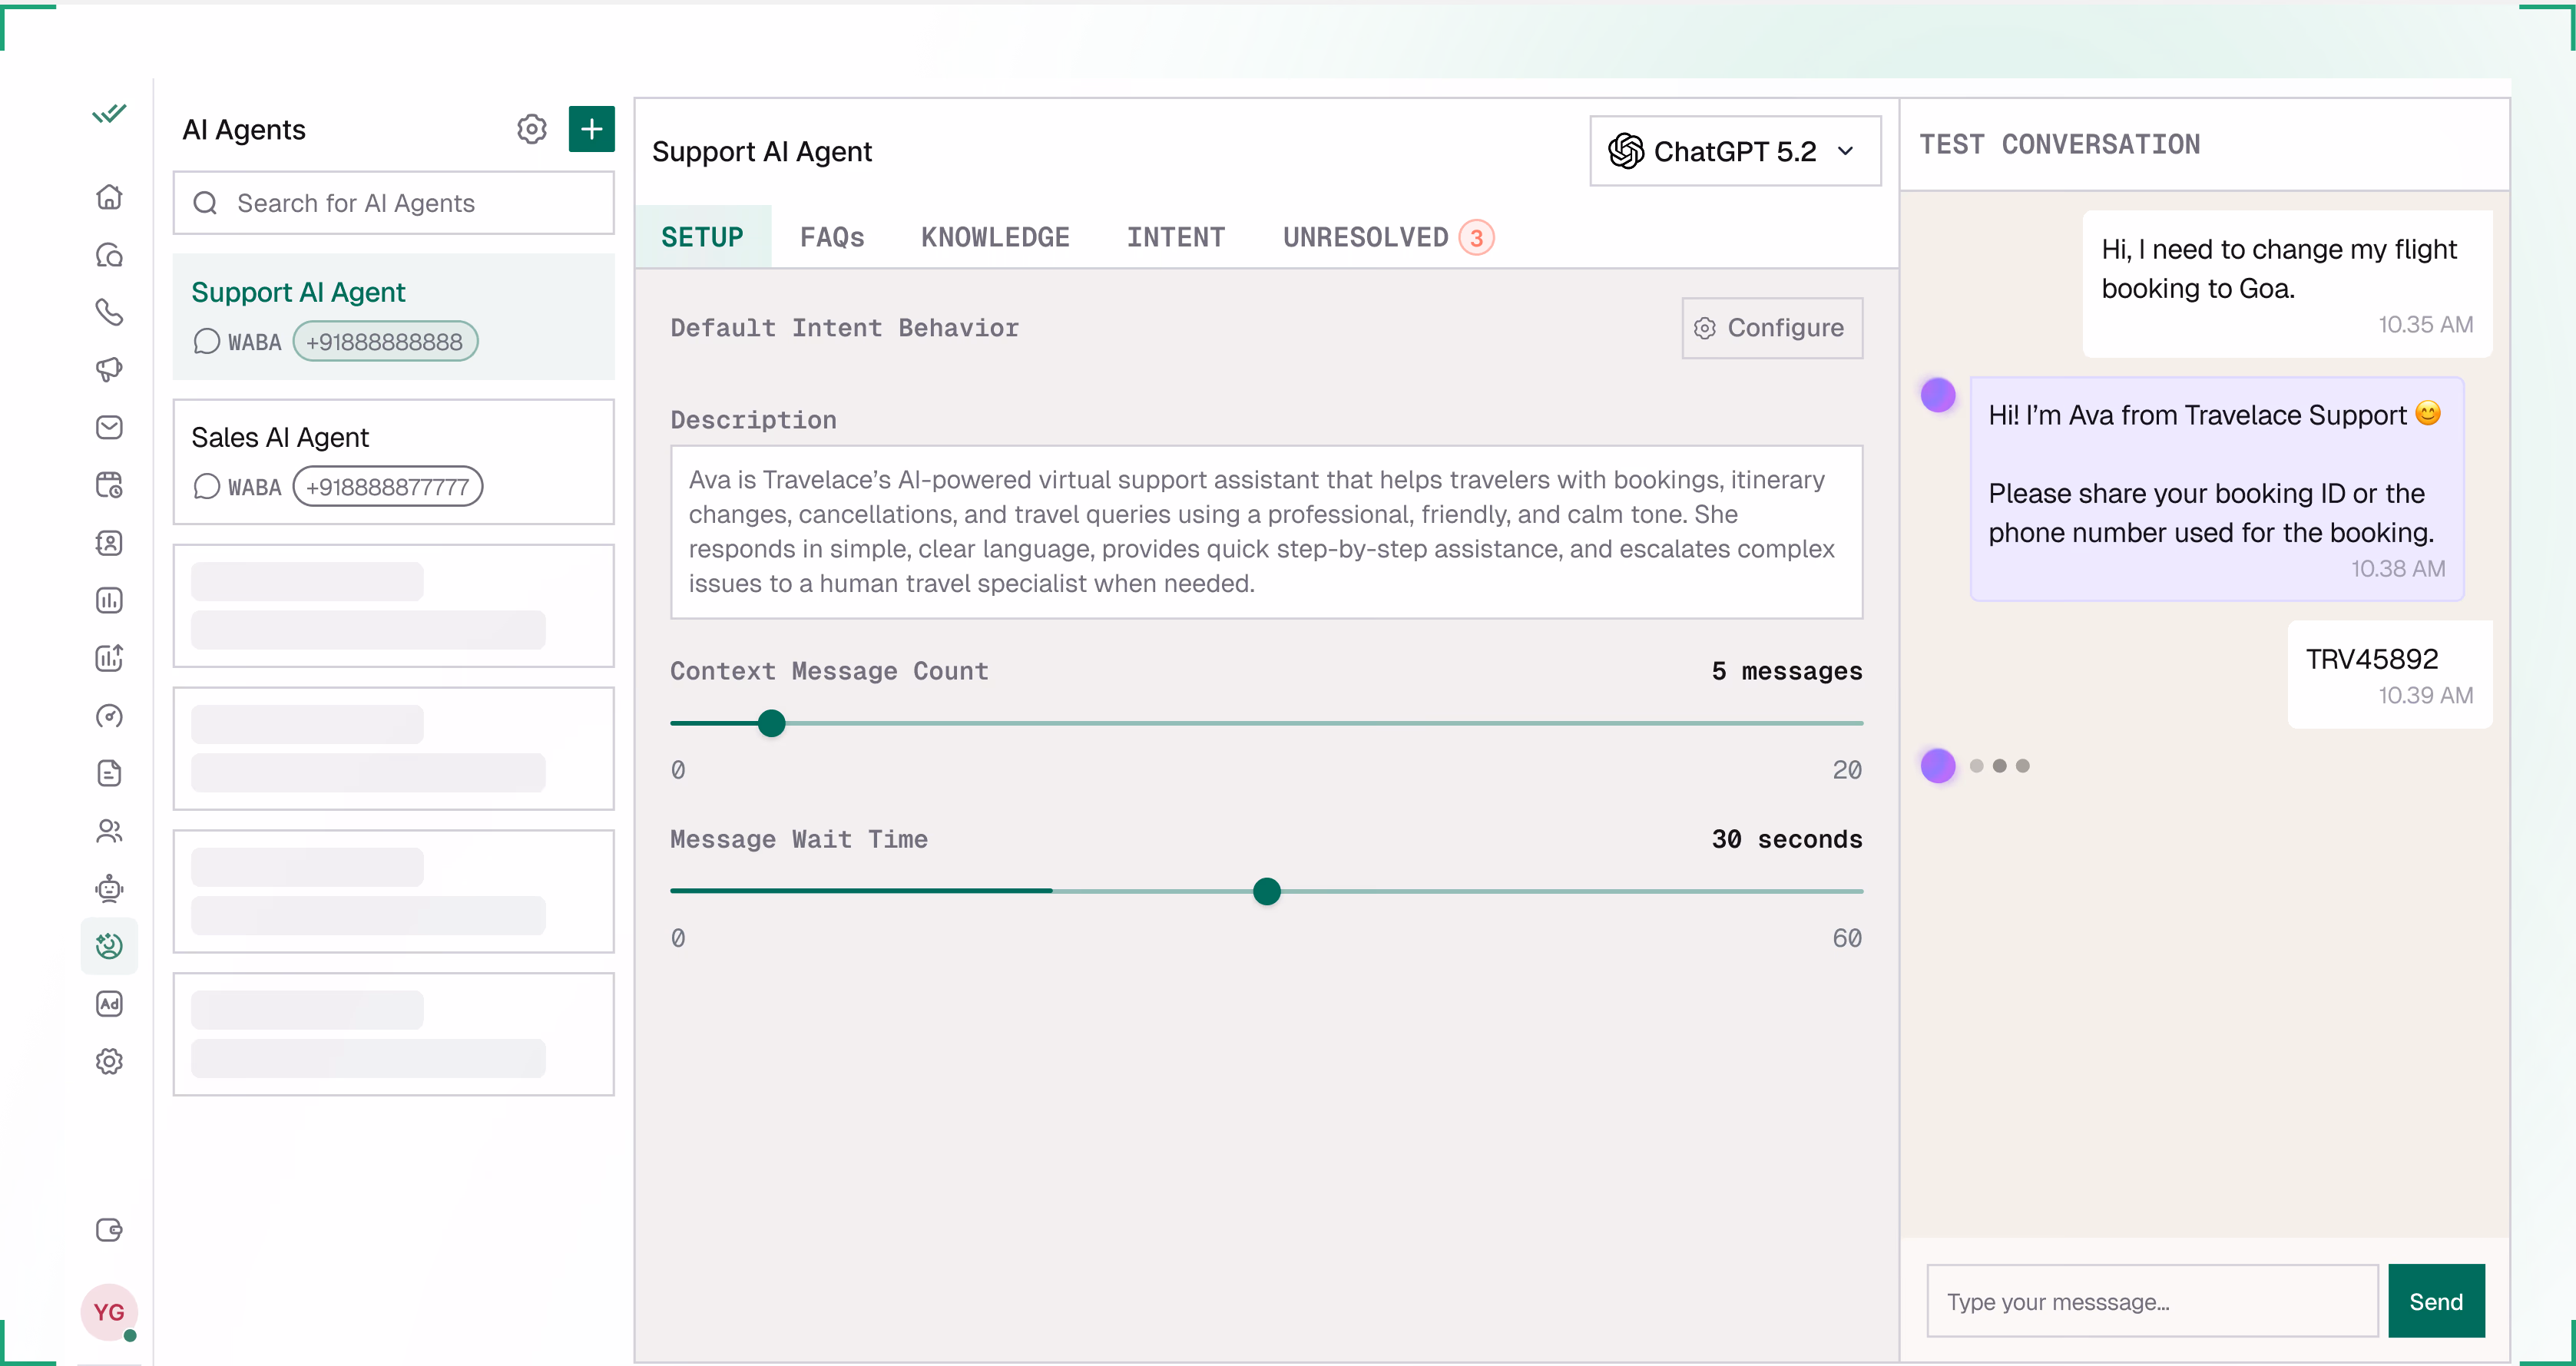This screenshot has height=1366, width=2576.
Task: Click the green plus add agent button
Action: point(591,129)
